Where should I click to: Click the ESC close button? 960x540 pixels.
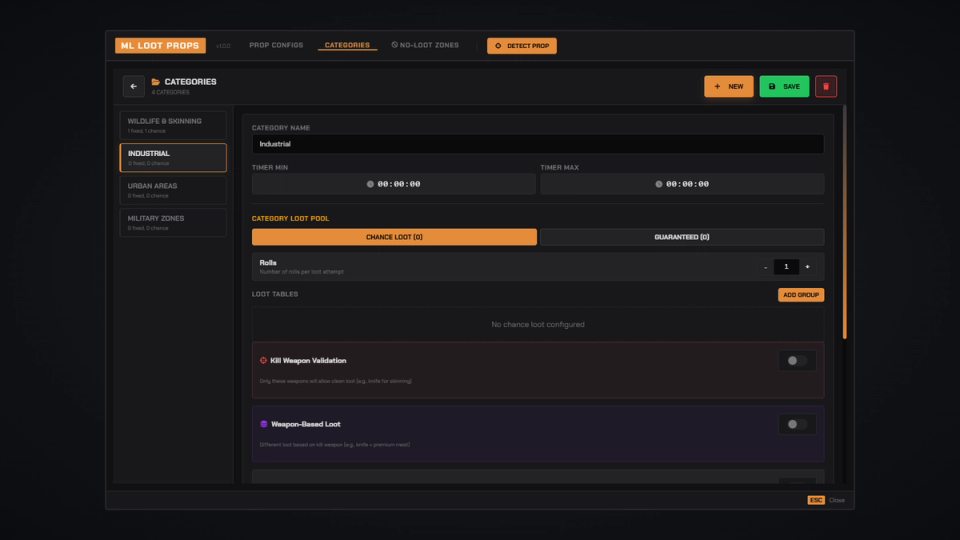(816, 500)
